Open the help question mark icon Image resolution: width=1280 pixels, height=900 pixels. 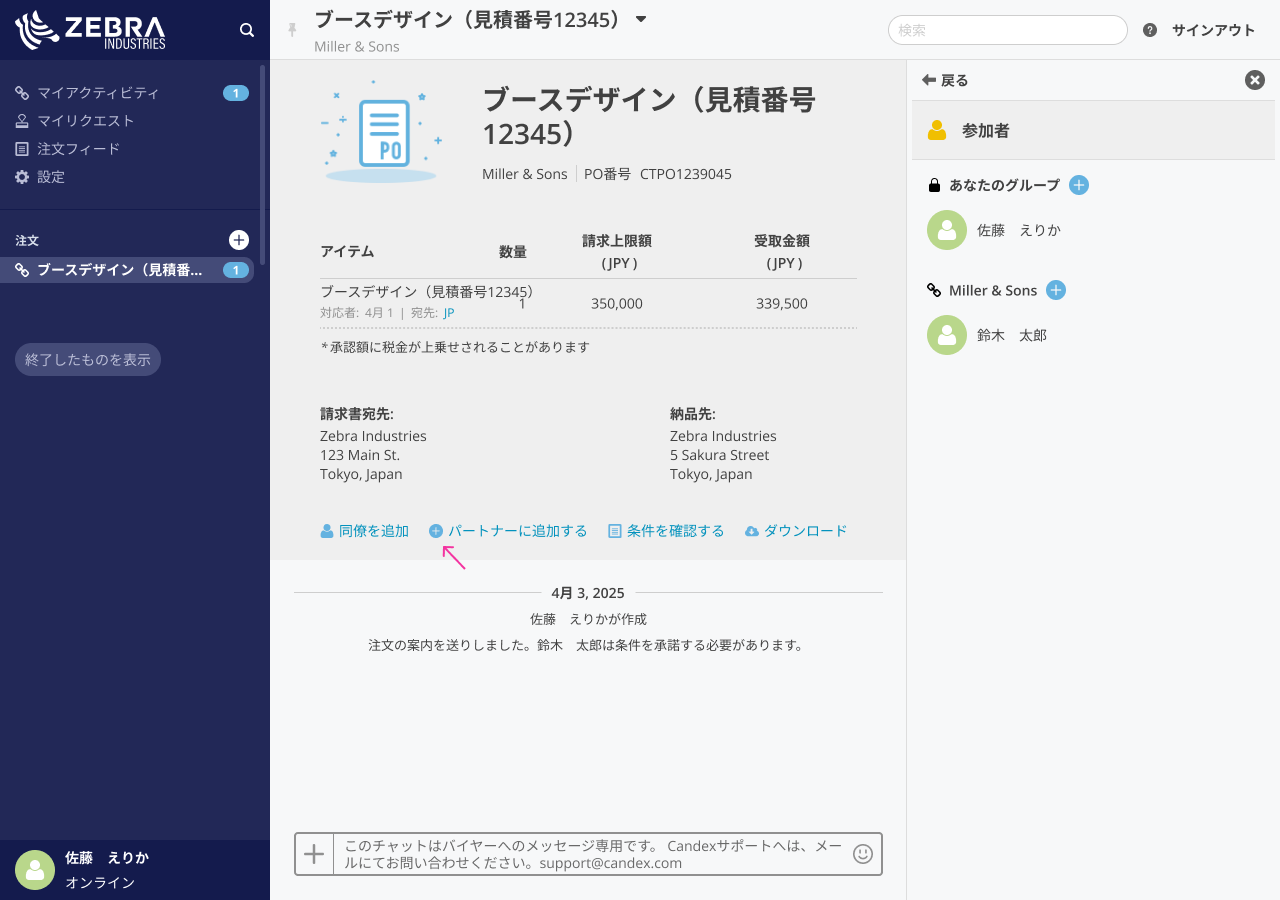[x=1150, y=30]
